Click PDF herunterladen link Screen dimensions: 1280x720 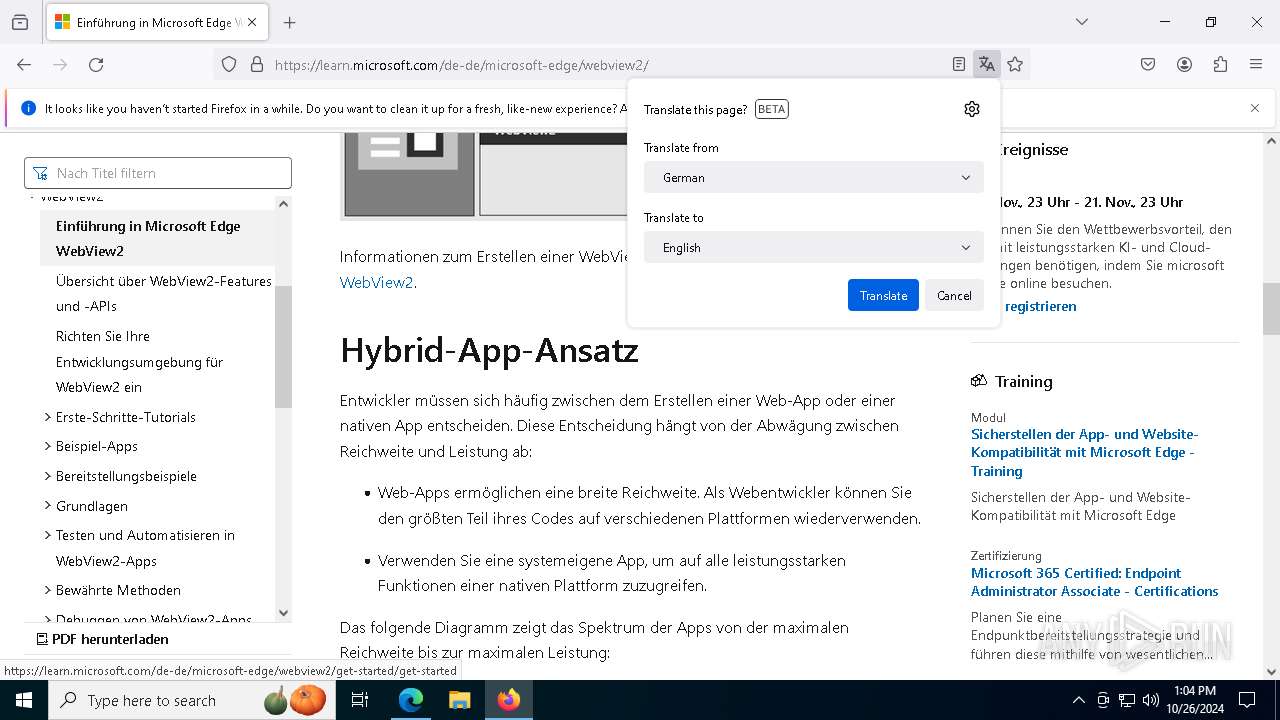(102, 639)
